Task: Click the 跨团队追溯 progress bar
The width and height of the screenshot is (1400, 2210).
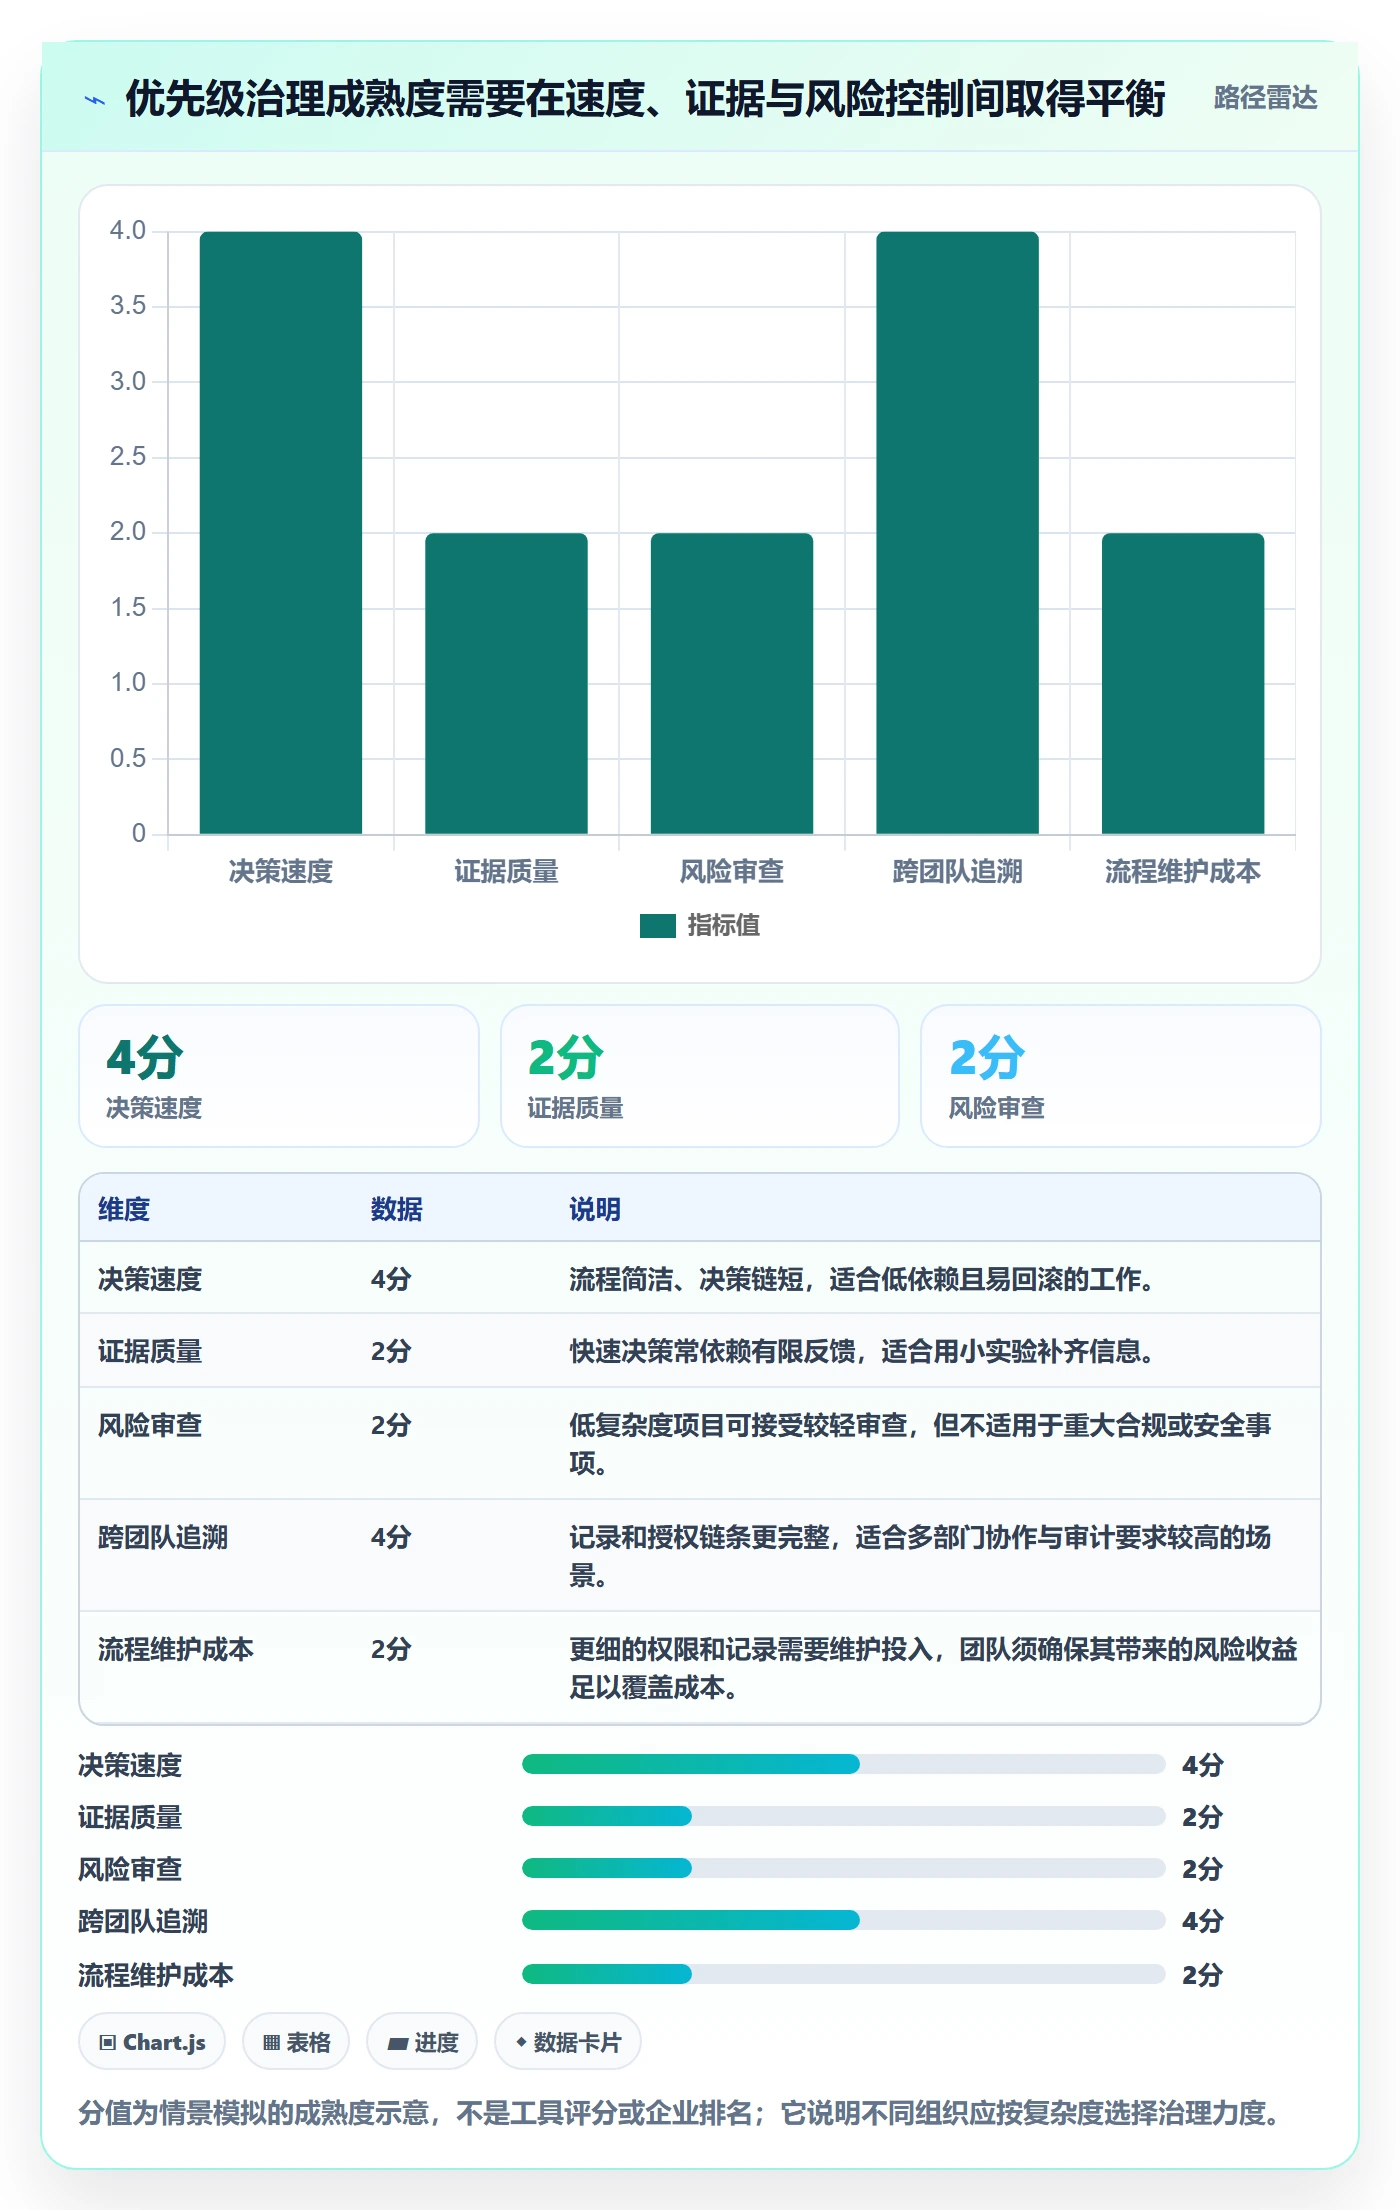Action: click(x=843, y=1920)
